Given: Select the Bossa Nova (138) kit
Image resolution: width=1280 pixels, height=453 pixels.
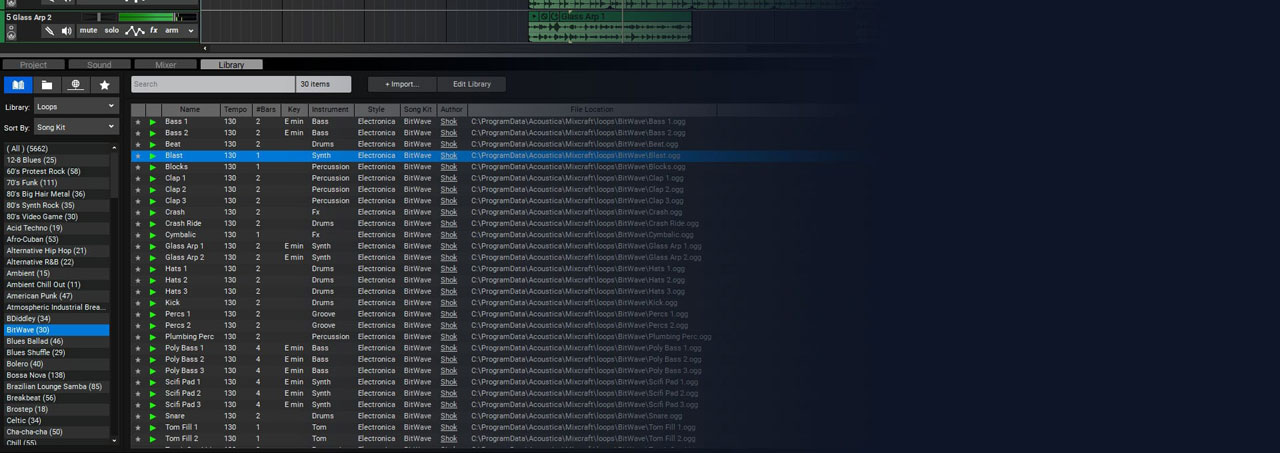Looking at the screenshot, I should (56, 375).
